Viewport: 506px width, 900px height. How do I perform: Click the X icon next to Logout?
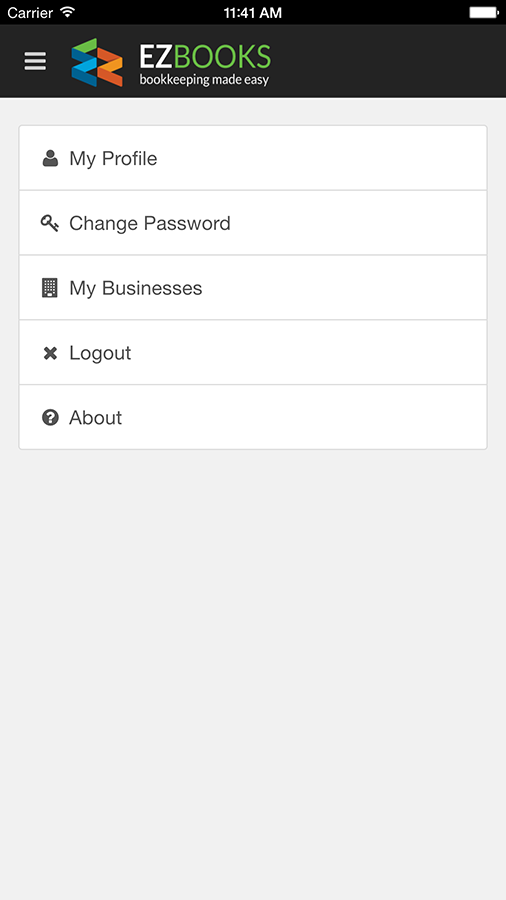(x=50, y=353)
